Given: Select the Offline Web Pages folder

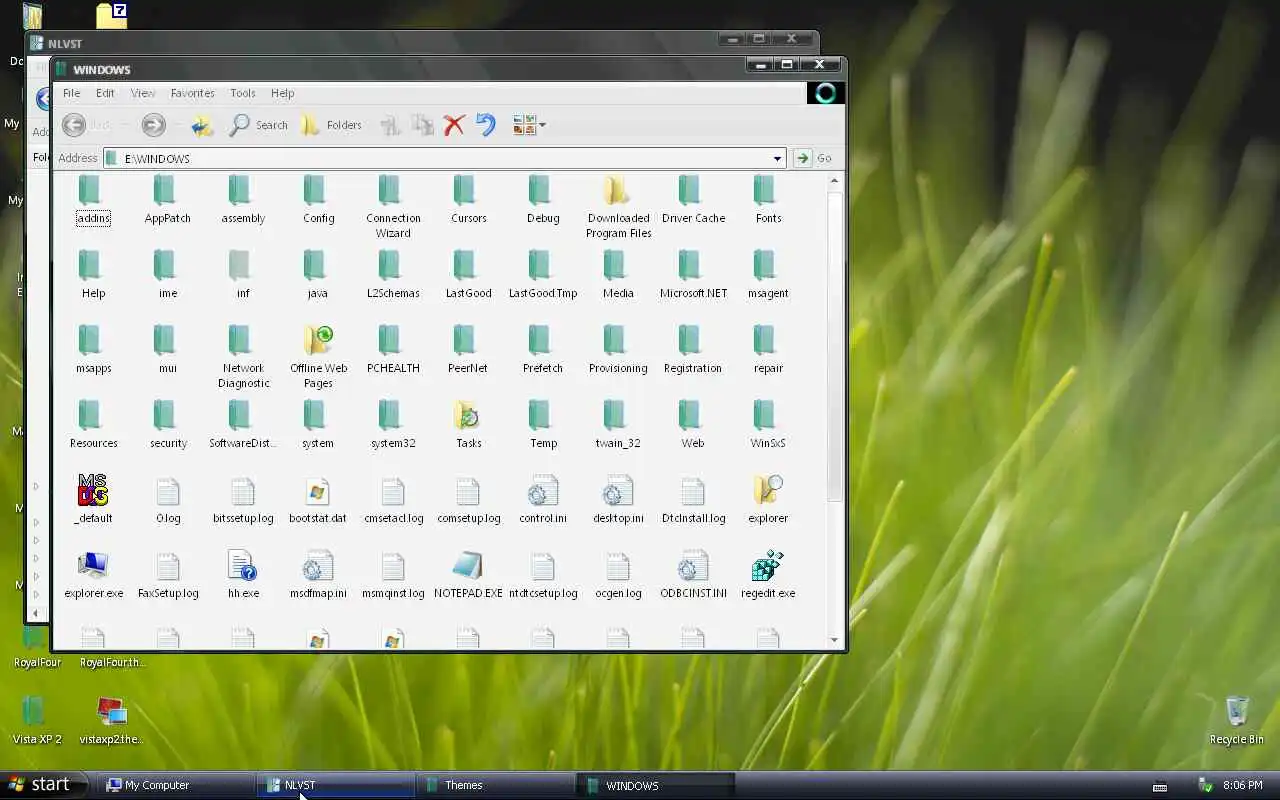Looking at the screenshot, I should coord(318,357).
